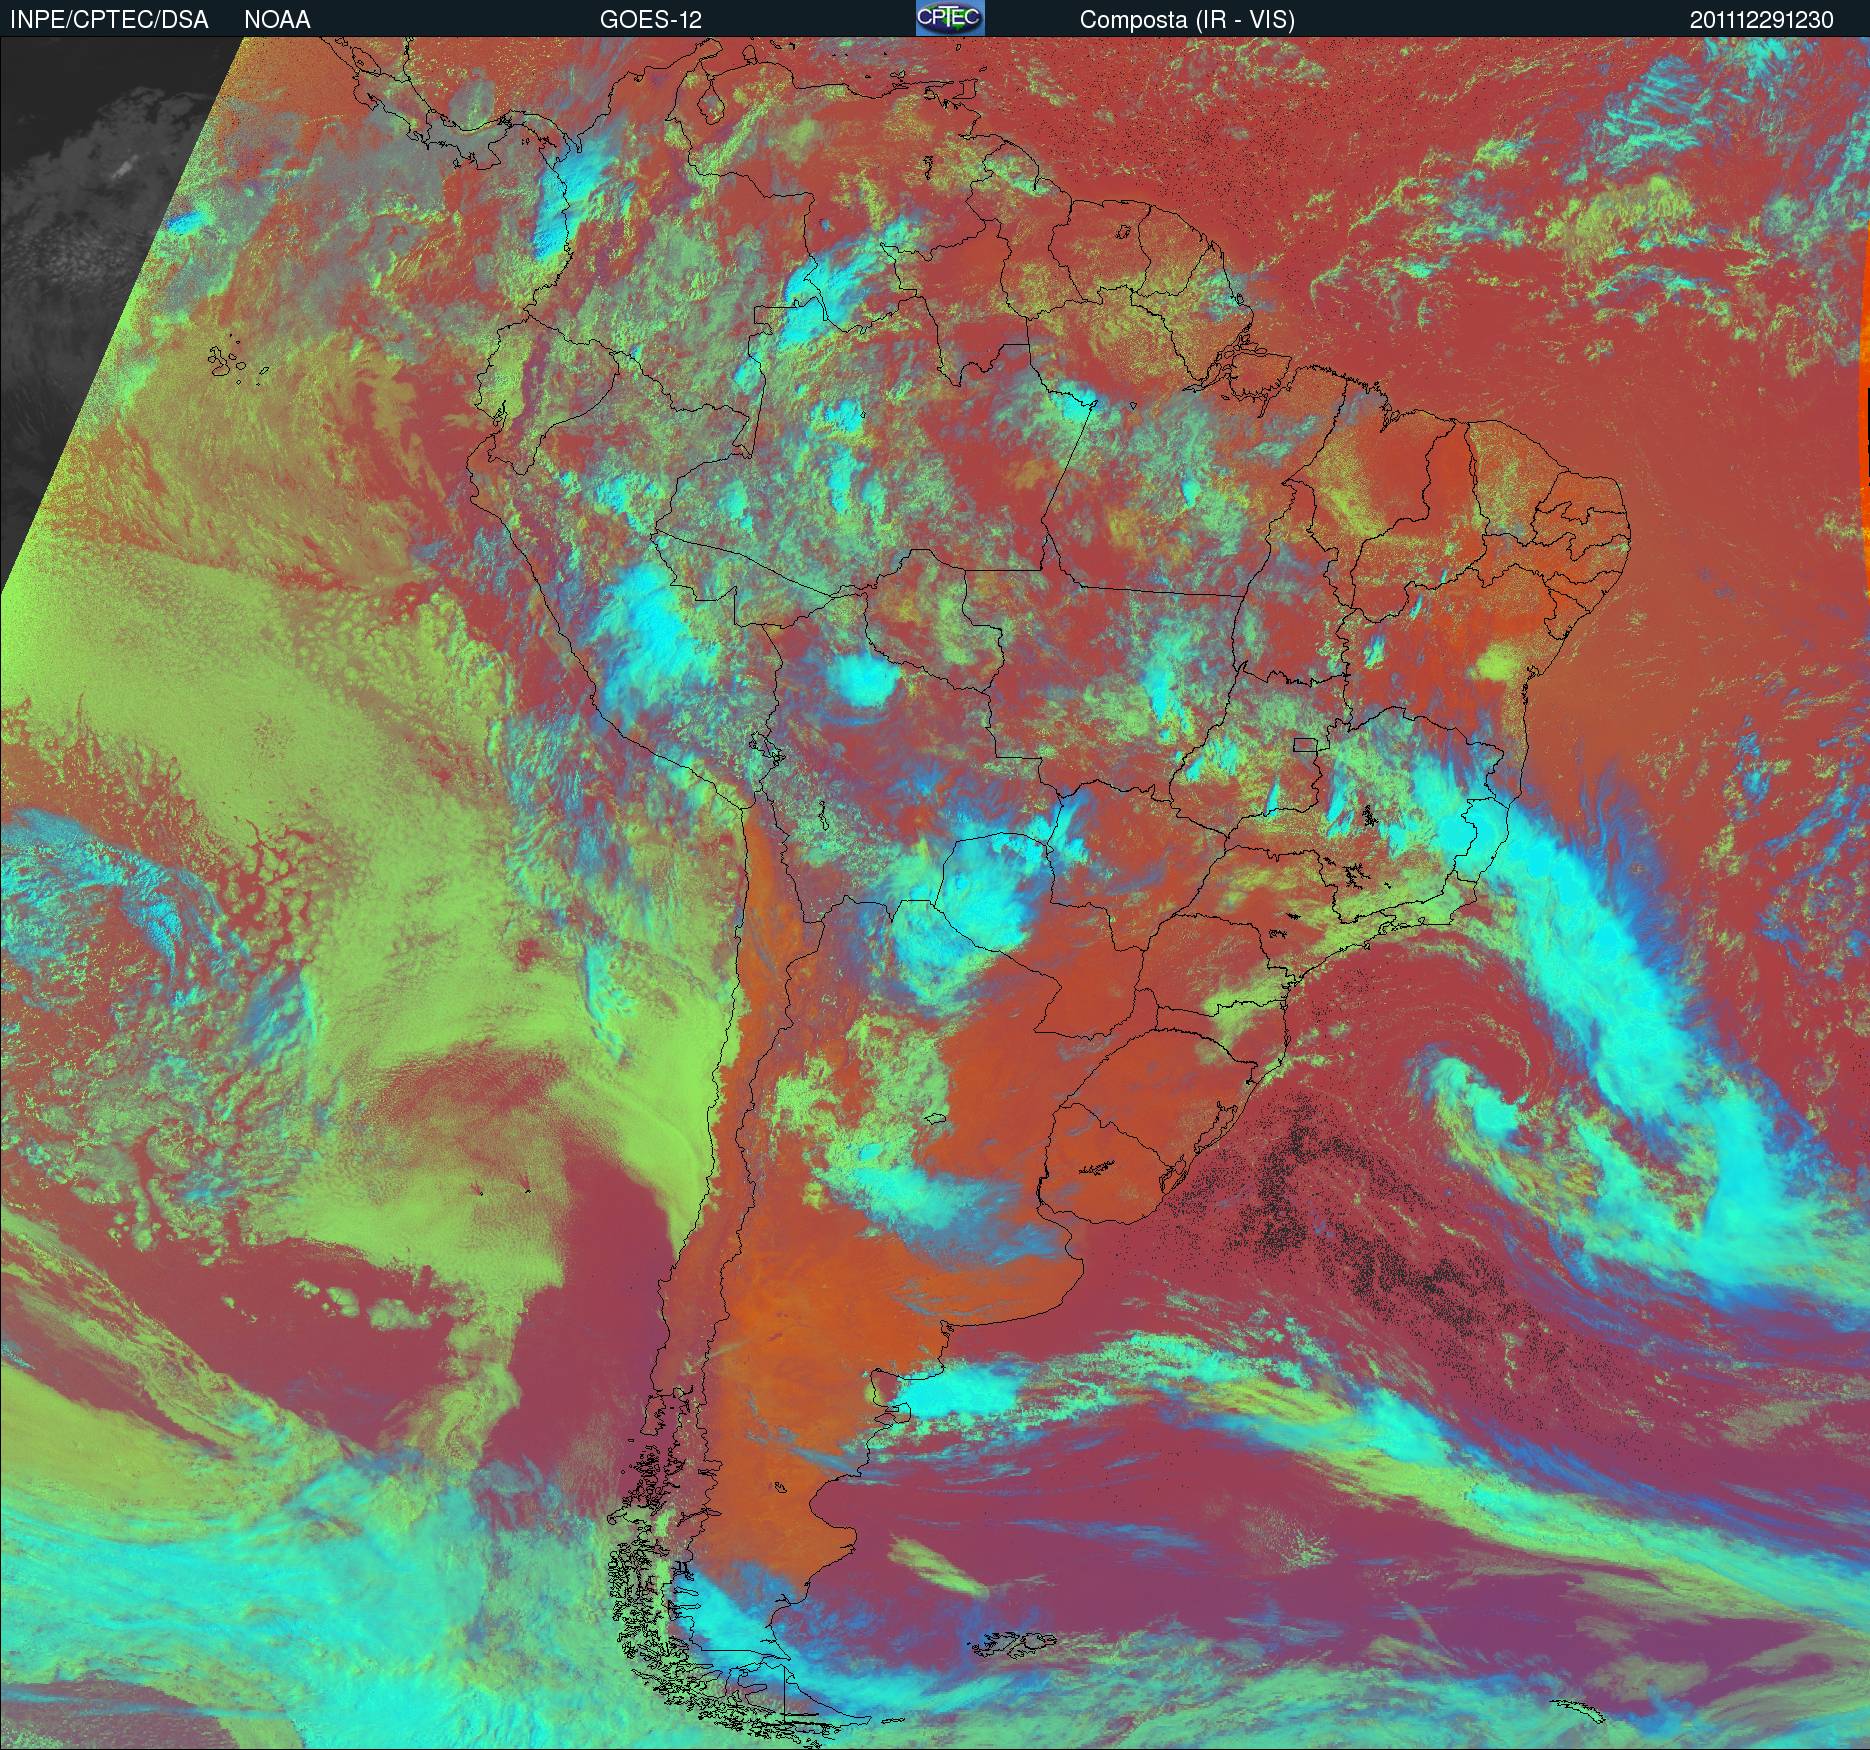This screenshot has width=1870, height=1750.
Task: Click the CPTEC logo in the header
Action: click(950, 18)
